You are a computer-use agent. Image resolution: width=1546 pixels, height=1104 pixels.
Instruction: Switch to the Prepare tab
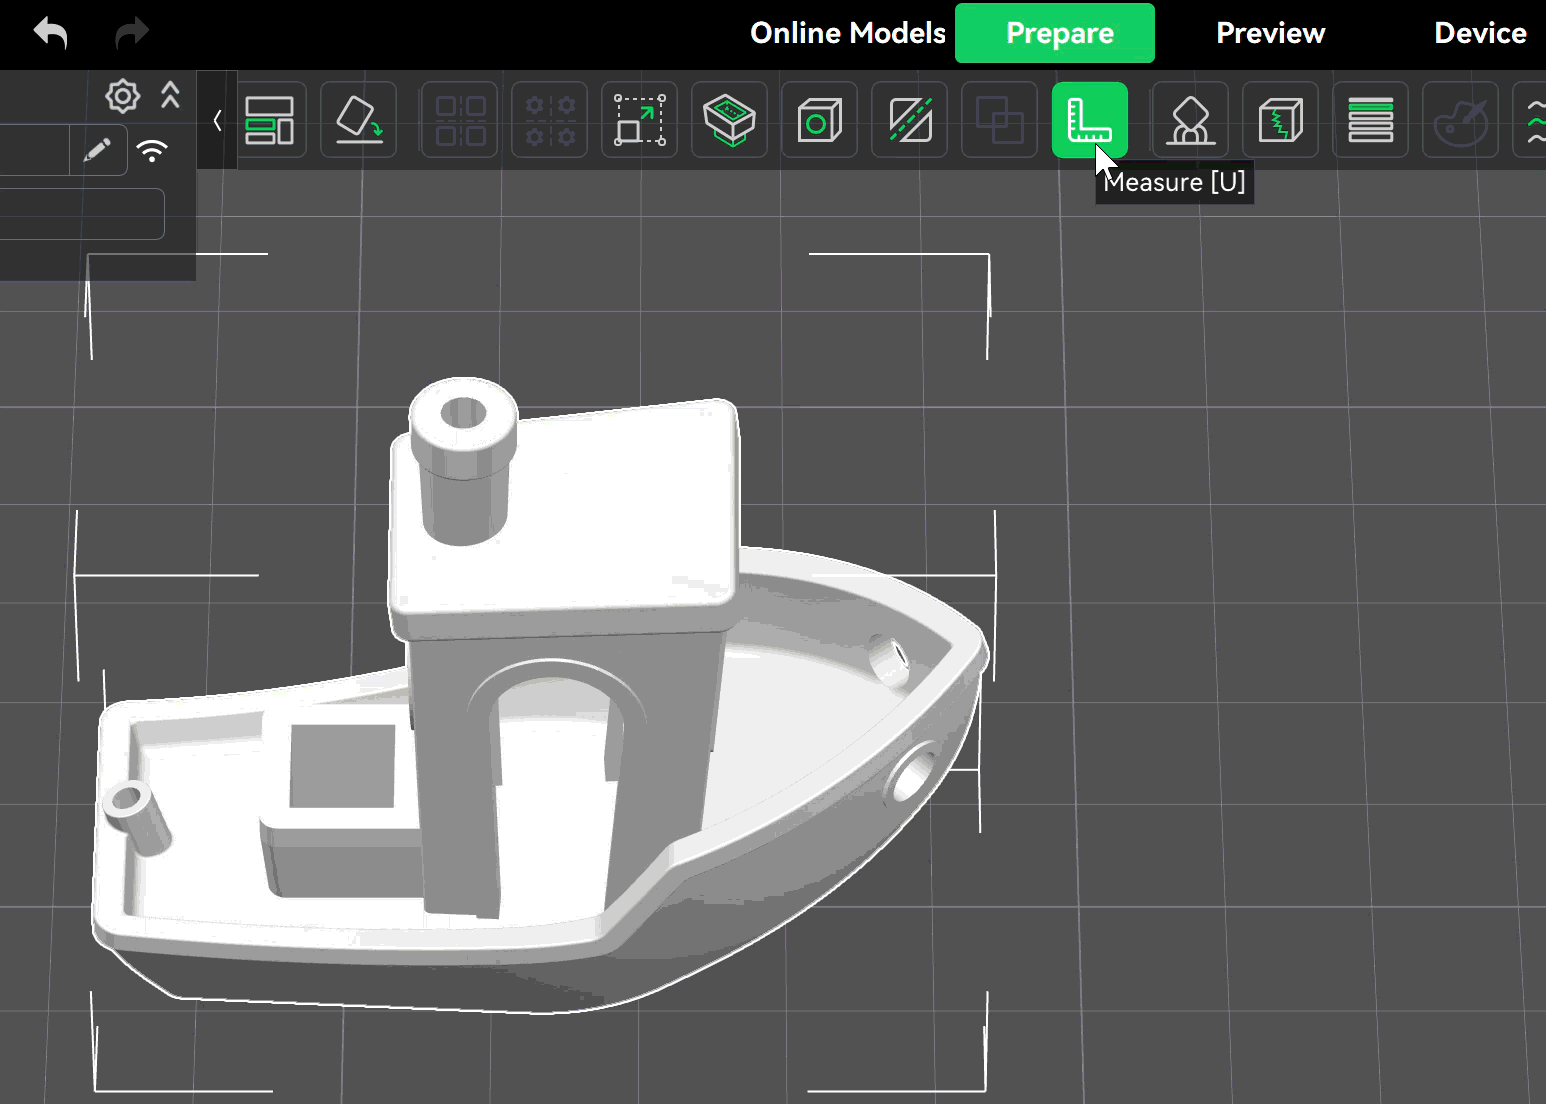(x=1055, y=33)
